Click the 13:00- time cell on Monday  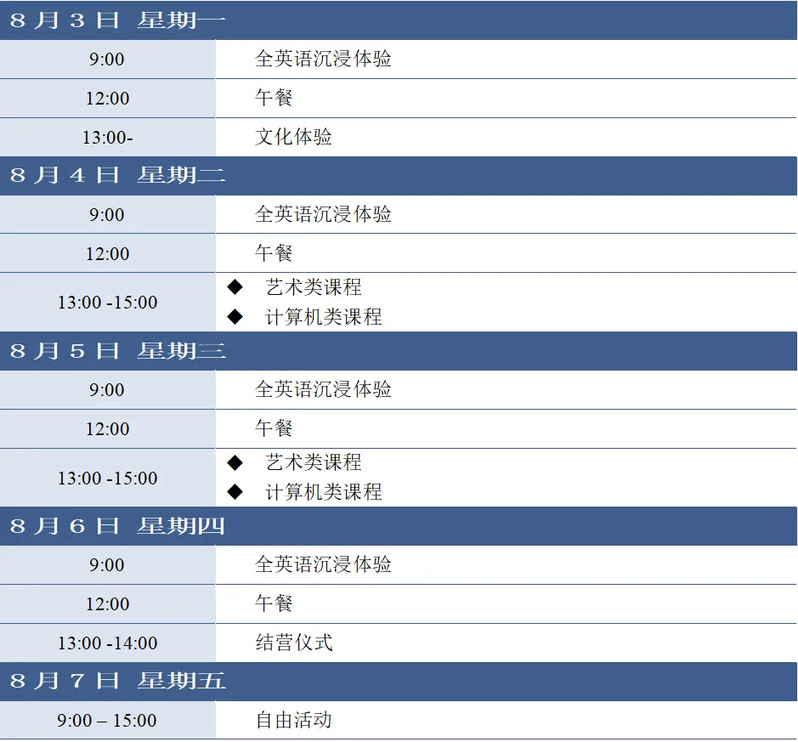(106, 138)
